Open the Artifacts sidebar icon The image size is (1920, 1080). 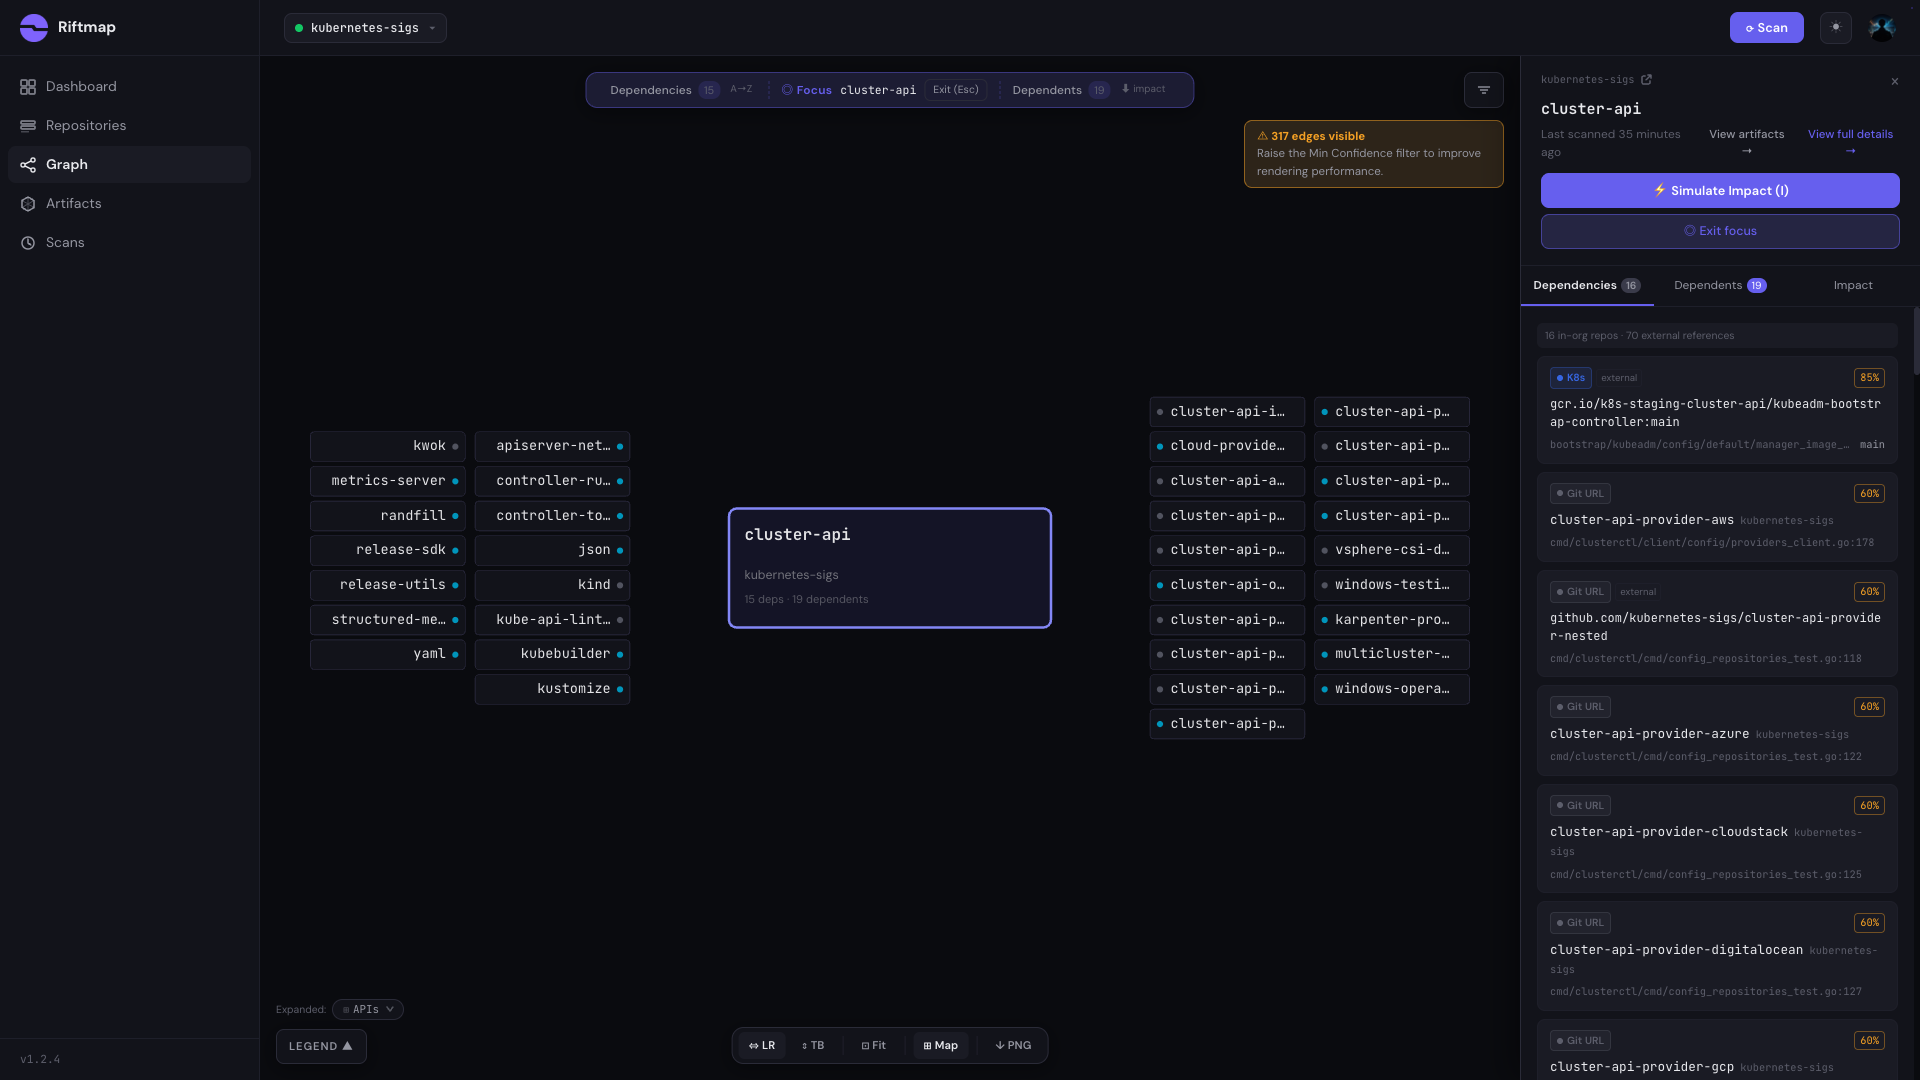click(x=28, y=204)
